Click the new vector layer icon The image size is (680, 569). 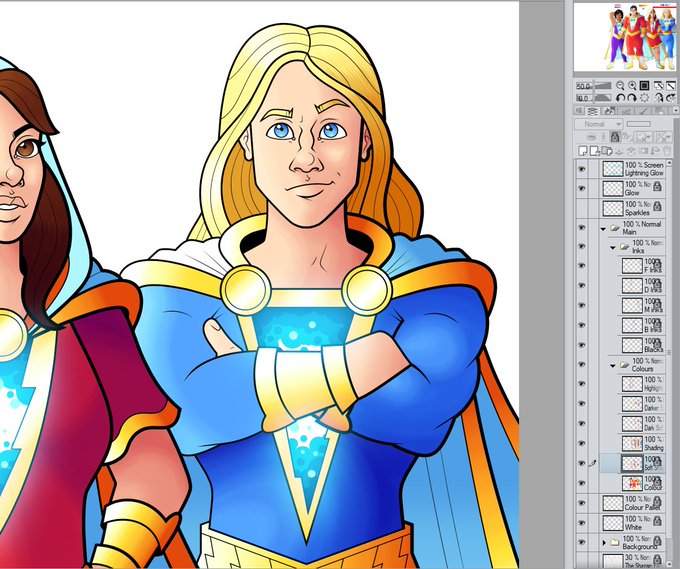click(595, 151)
